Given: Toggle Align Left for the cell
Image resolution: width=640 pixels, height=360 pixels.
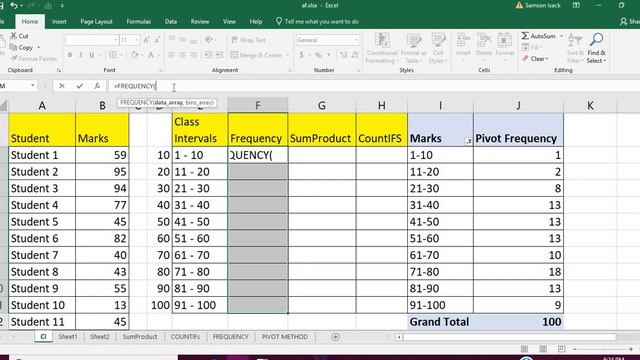Looking at the screenshot, I should [x=172, y=55].
